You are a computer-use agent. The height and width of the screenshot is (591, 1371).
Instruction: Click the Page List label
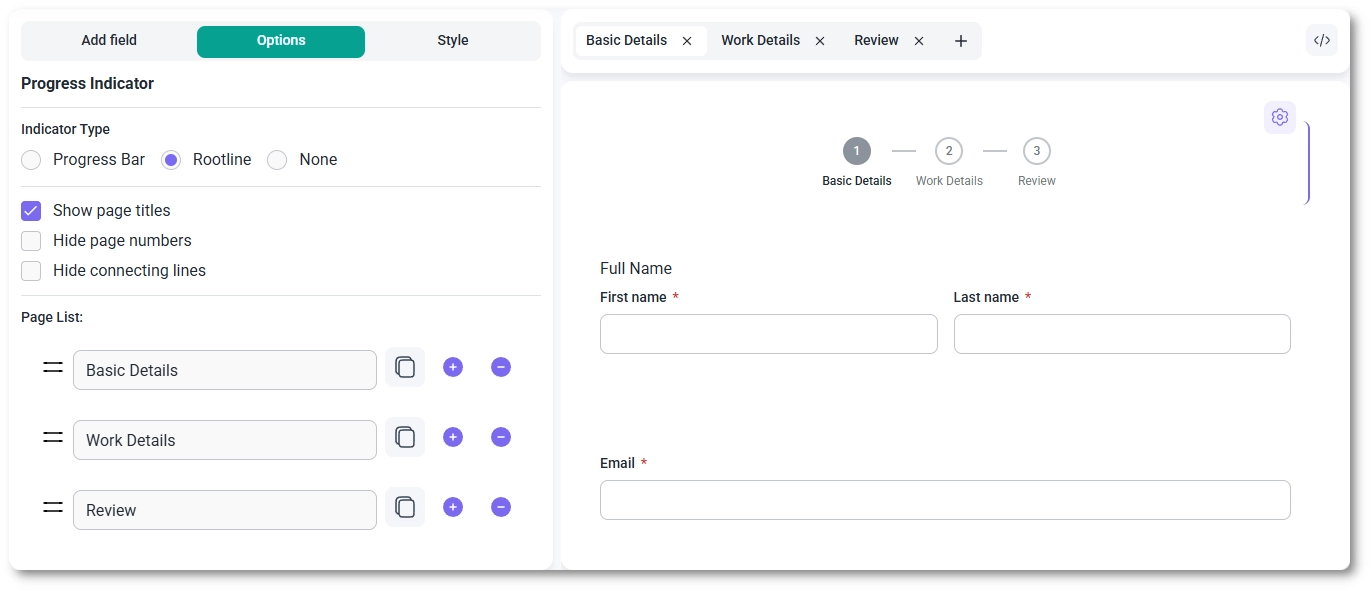click(x=52, y=318)
